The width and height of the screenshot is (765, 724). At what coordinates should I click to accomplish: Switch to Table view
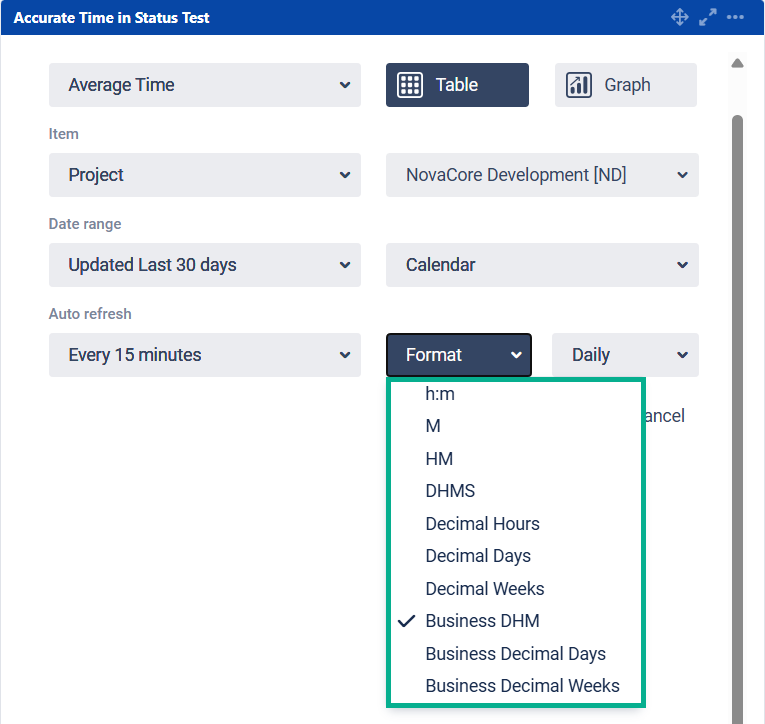[x=457, y=85]
